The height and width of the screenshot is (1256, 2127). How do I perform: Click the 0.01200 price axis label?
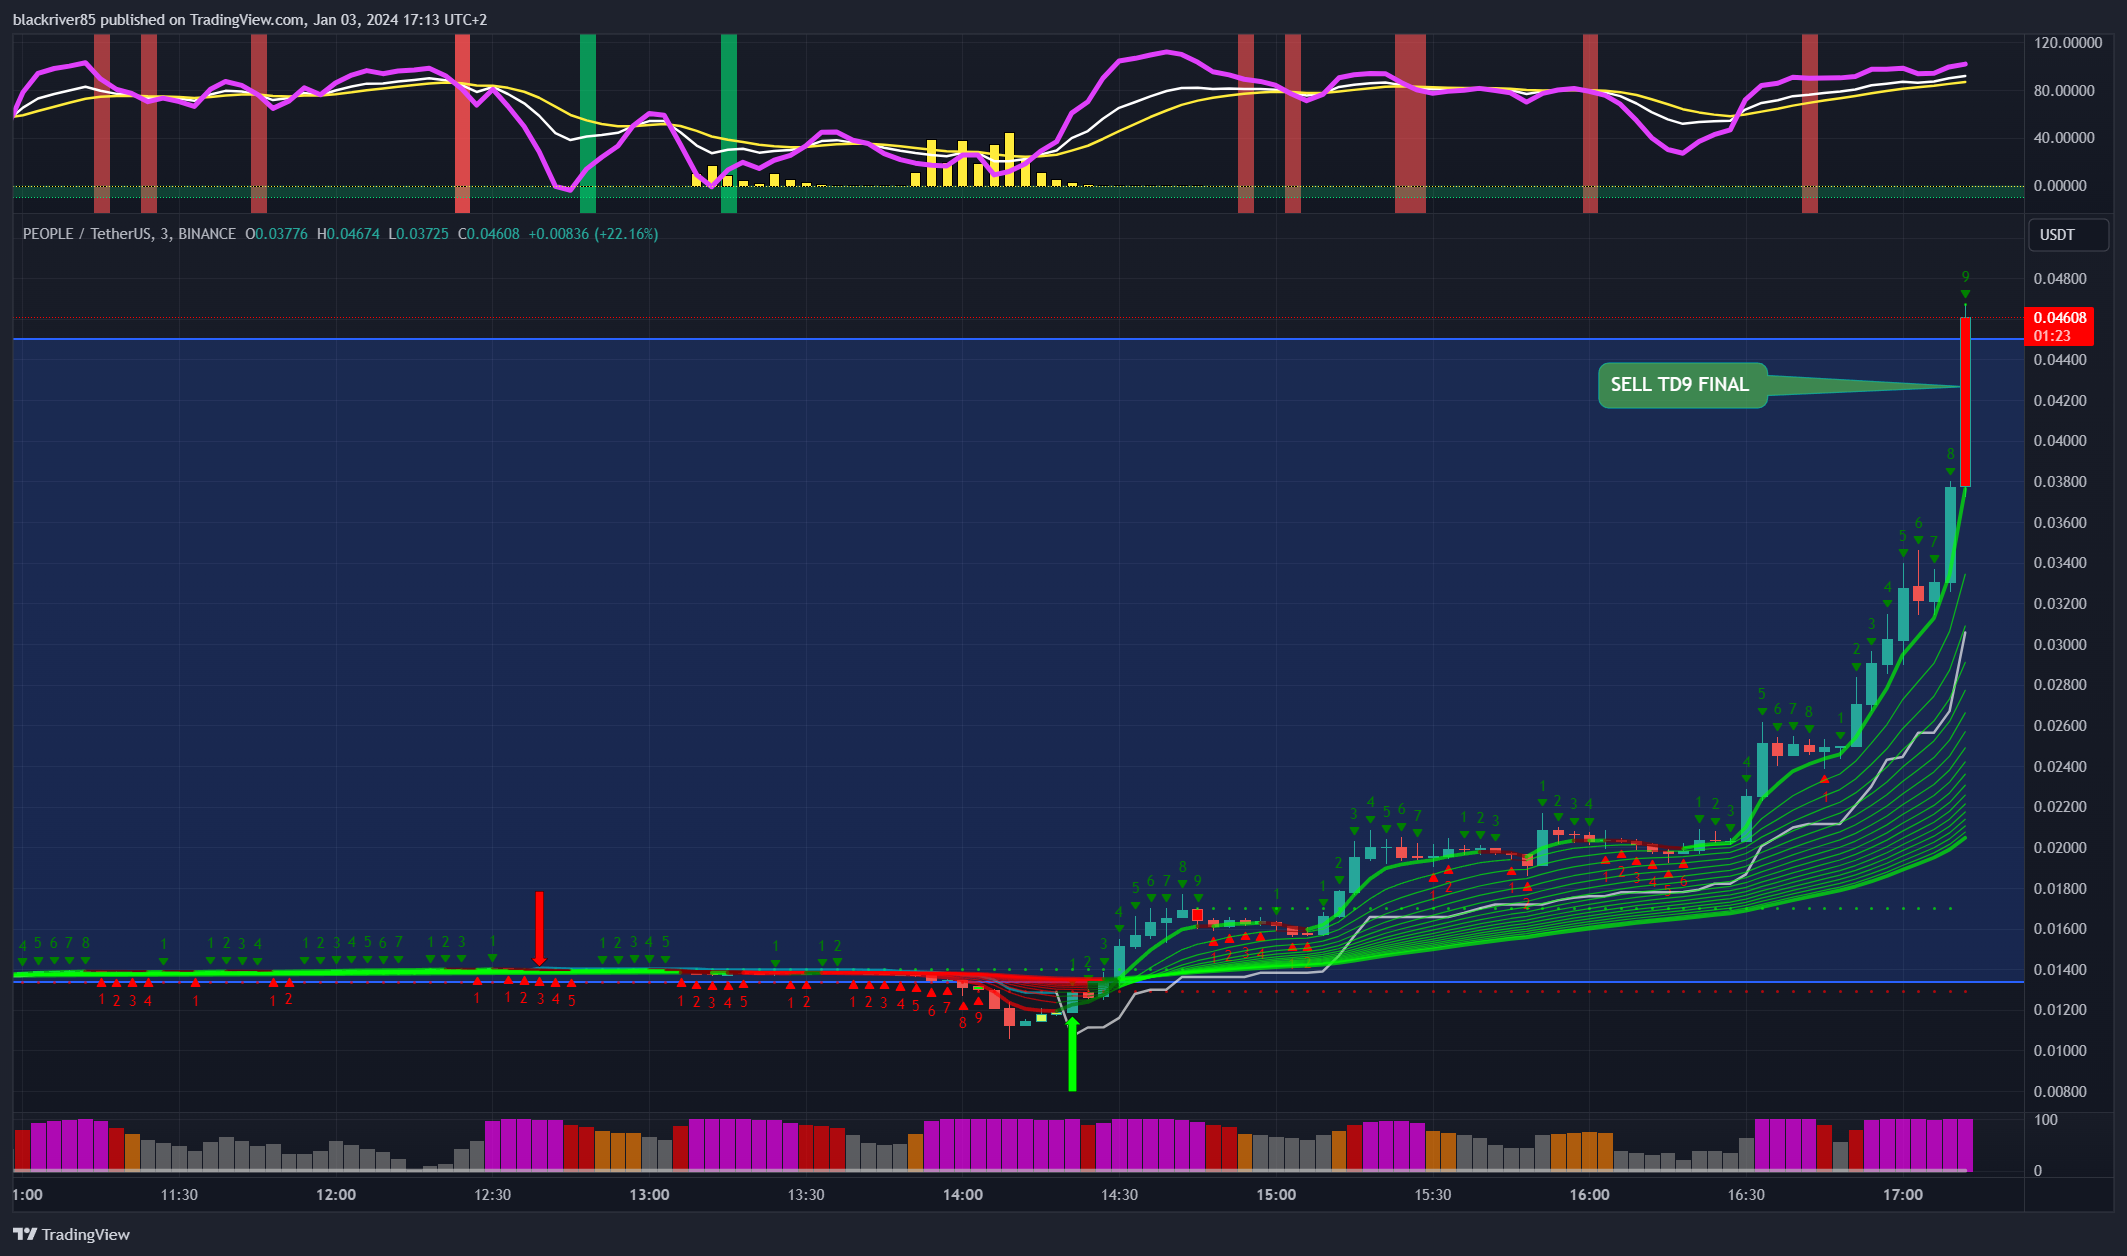[x=2060, y=1010]
